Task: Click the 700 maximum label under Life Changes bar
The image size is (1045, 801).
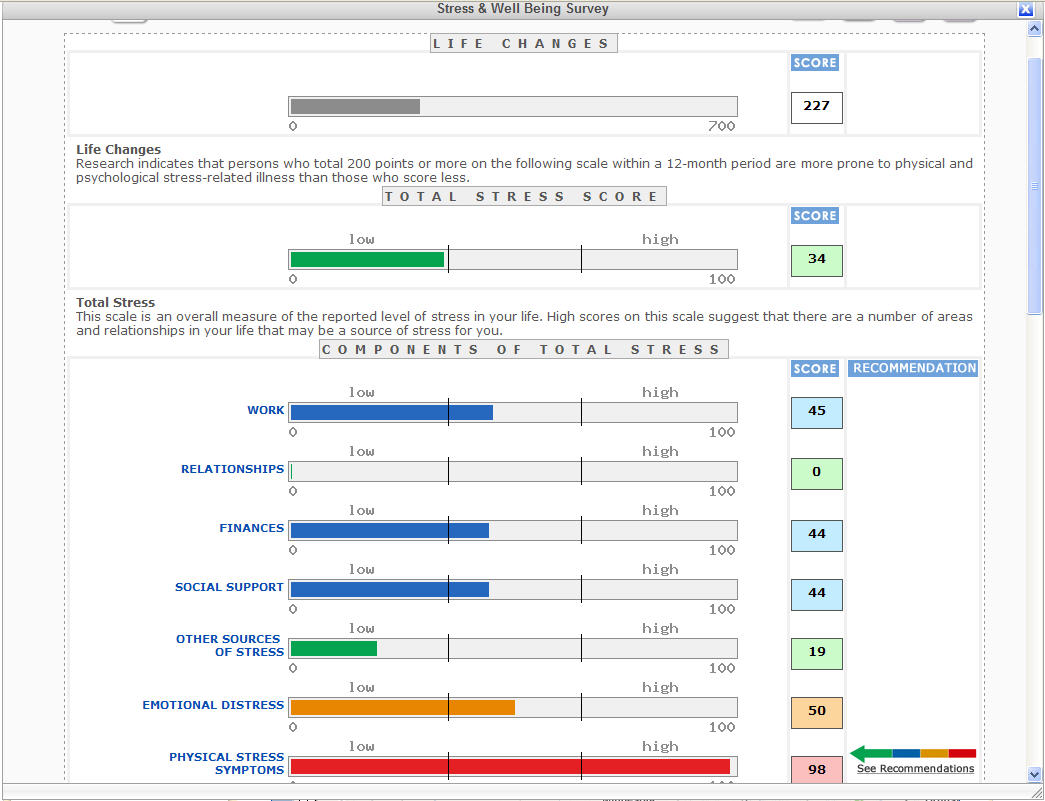Action: click(722, 127)
